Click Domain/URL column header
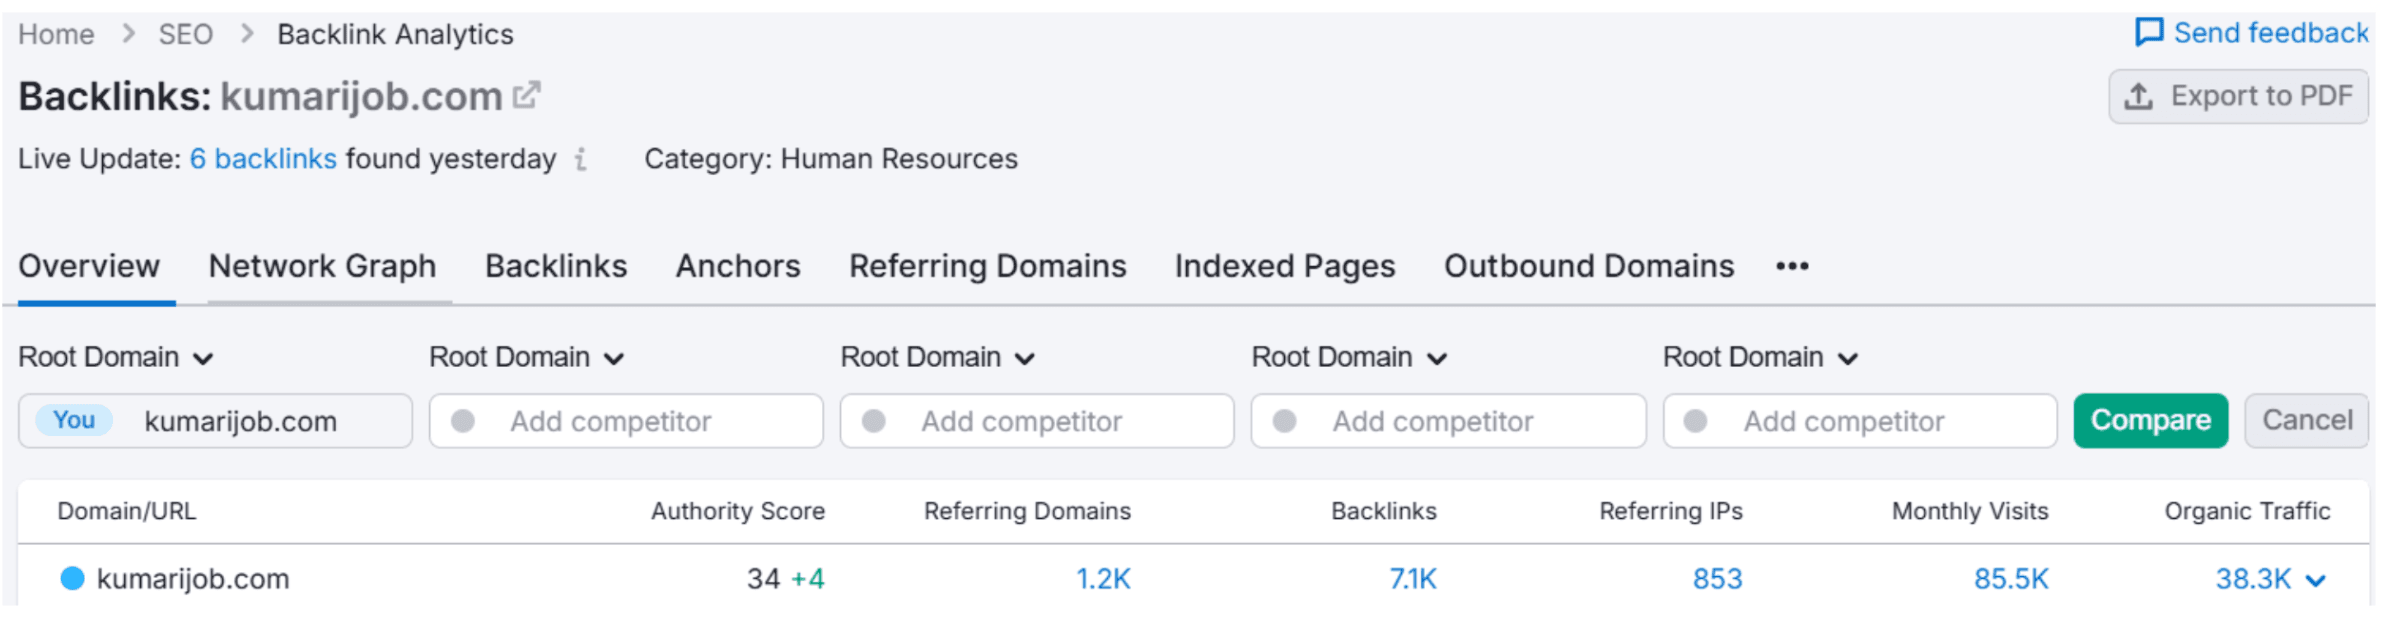 coord(127,511)
